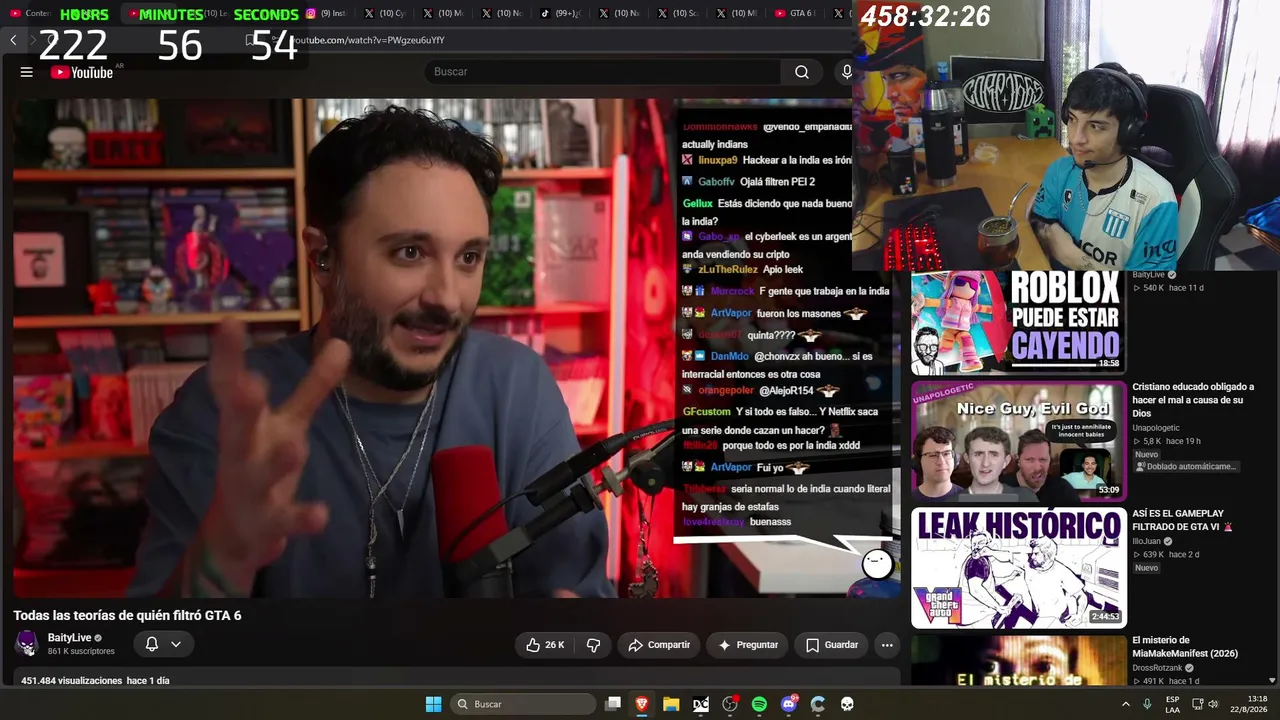Click the main video player area
Screen dimensions: 1280x720
[456, 348]
